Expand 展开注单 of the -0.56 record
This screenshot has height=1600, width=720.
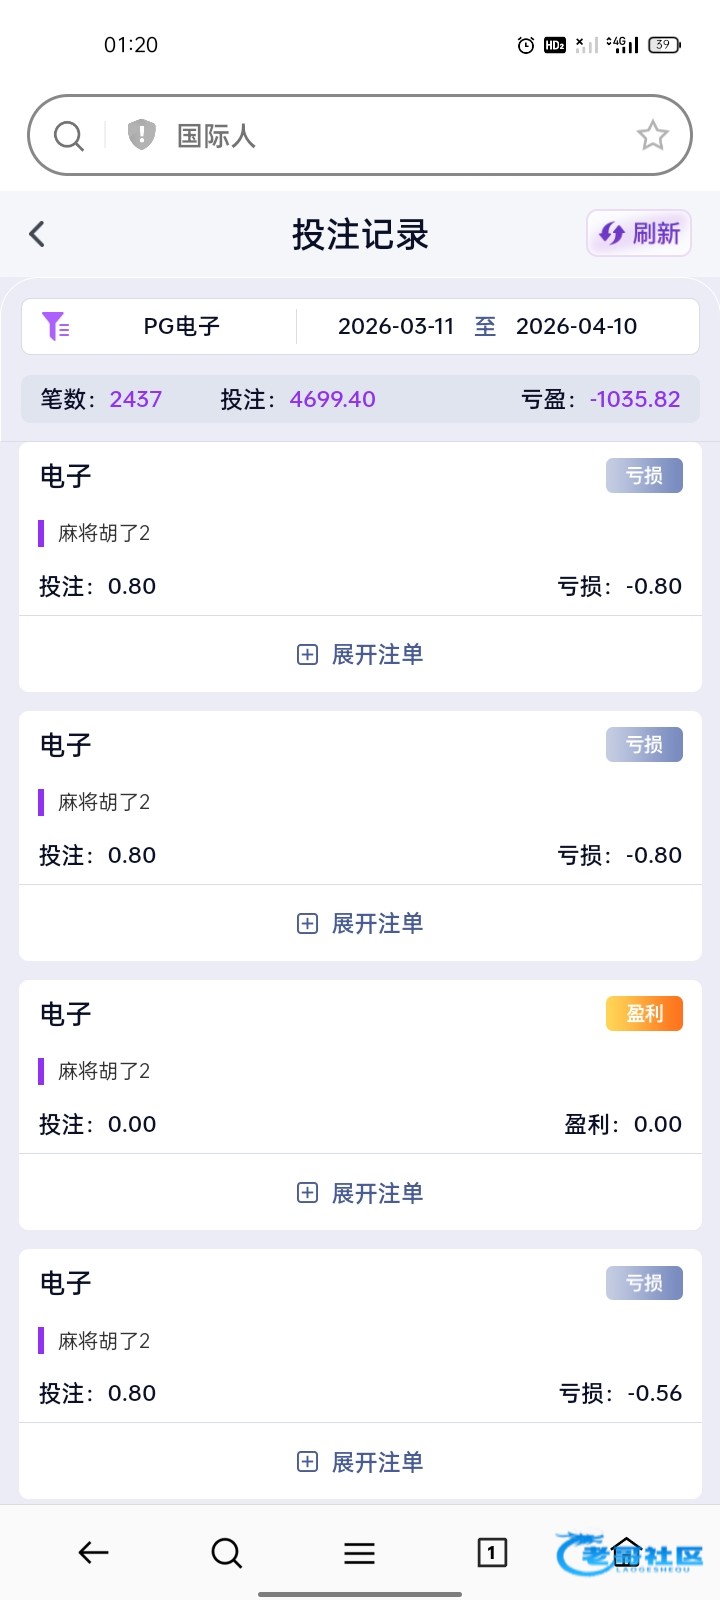pyautogui.click(x=360, y=1462)
